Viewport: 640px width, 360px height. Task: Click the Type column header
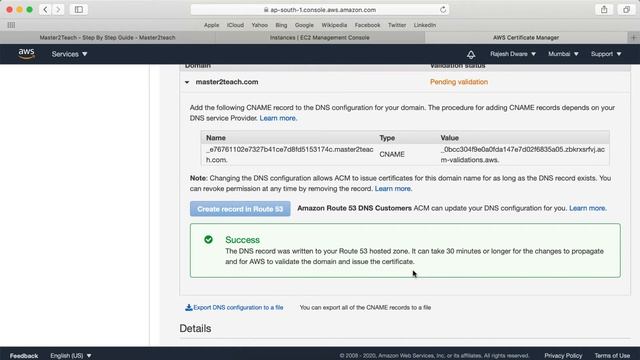(387, 138)
